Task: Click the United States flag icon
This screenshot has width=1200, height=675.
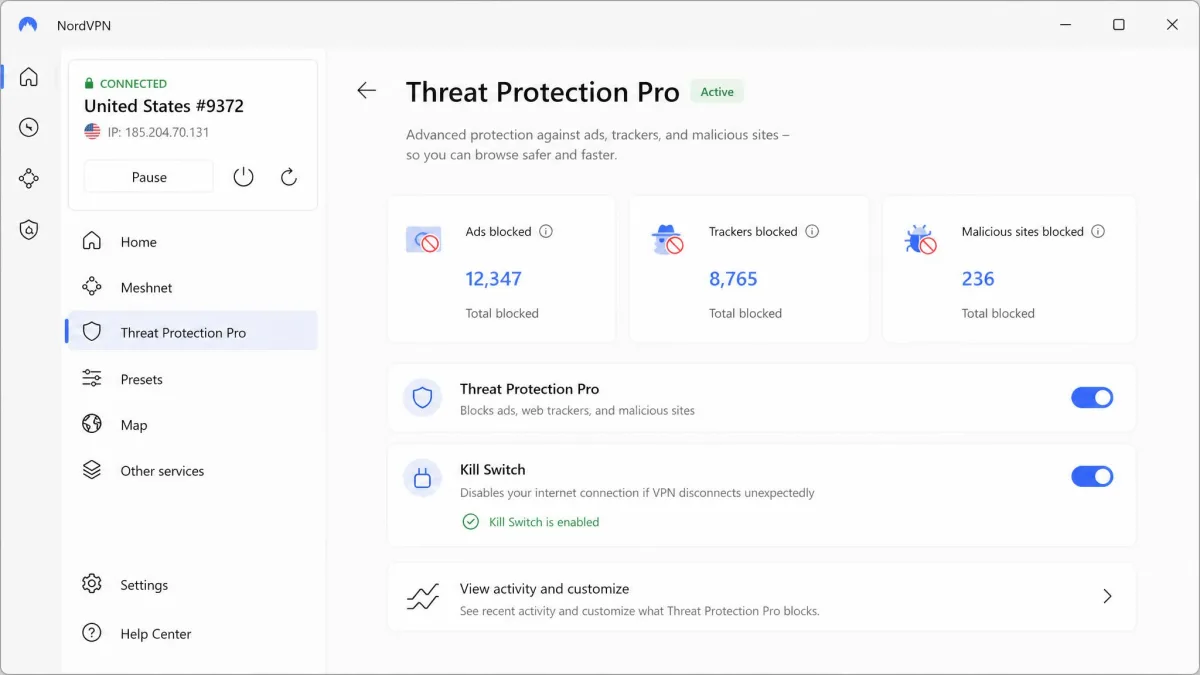Action: click(x=92, y=132)
